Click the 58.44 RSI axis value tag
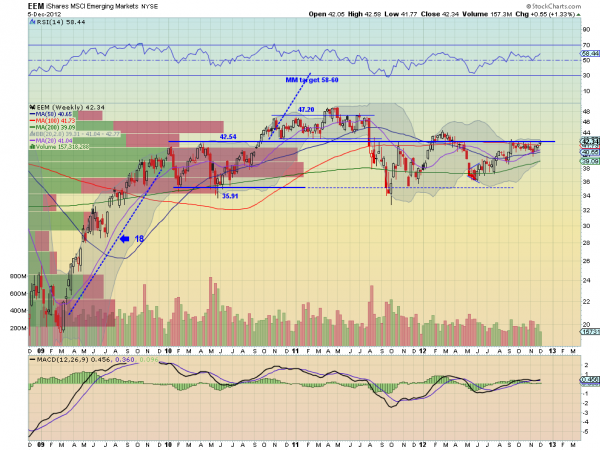This screenshot has height=450, width=600. 591,54
